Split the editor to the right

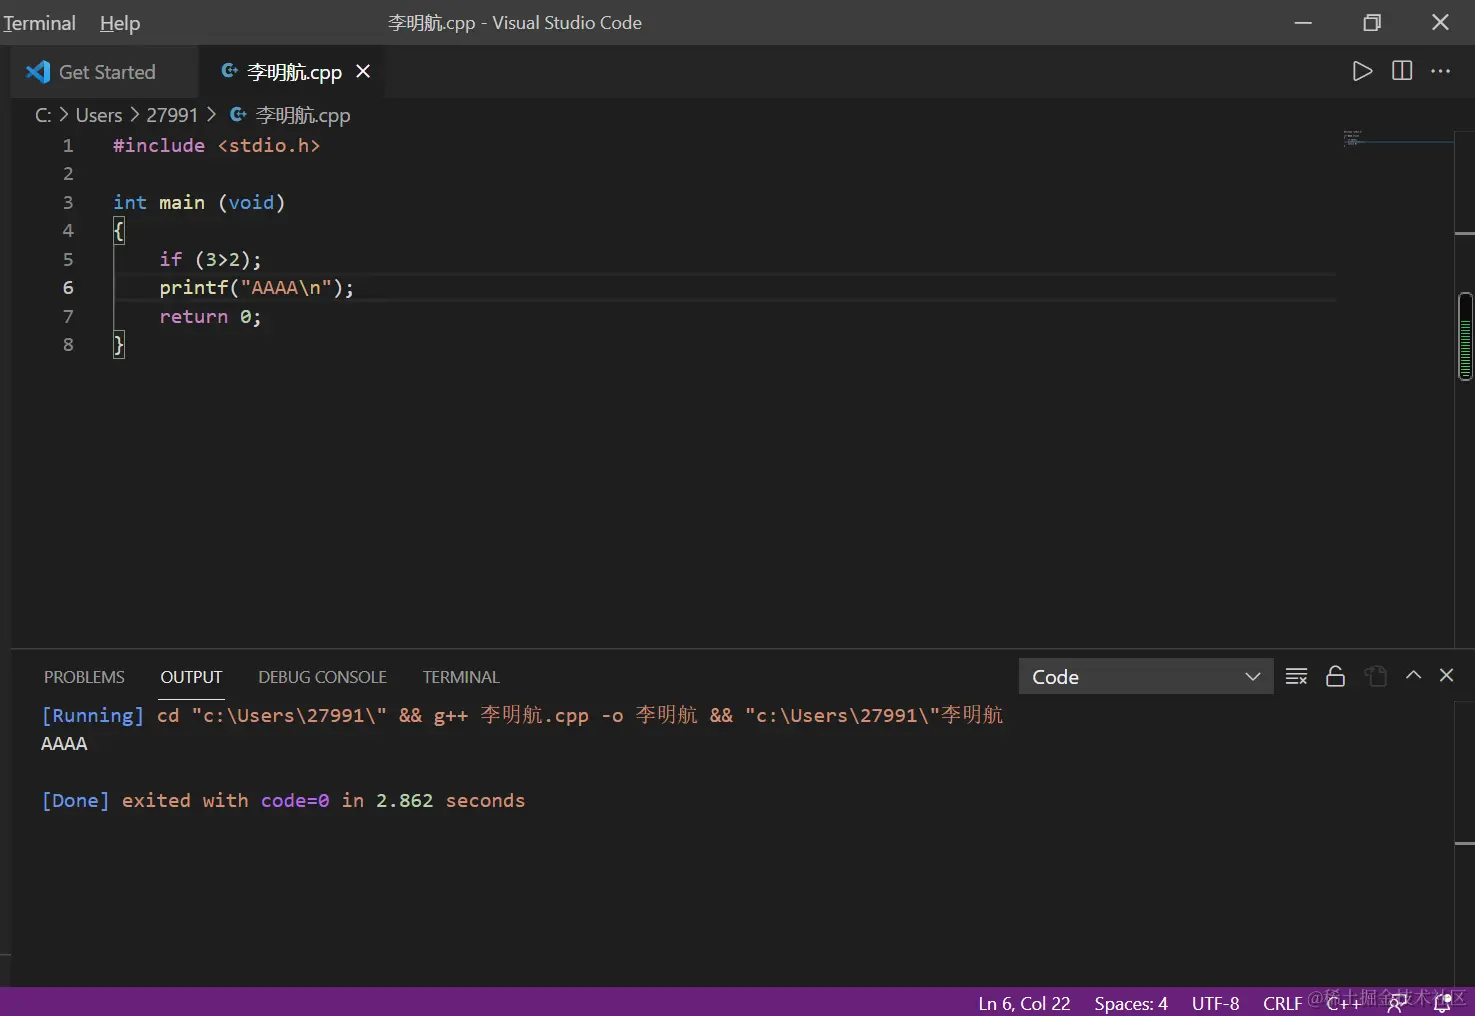[x=1402, y=71]
